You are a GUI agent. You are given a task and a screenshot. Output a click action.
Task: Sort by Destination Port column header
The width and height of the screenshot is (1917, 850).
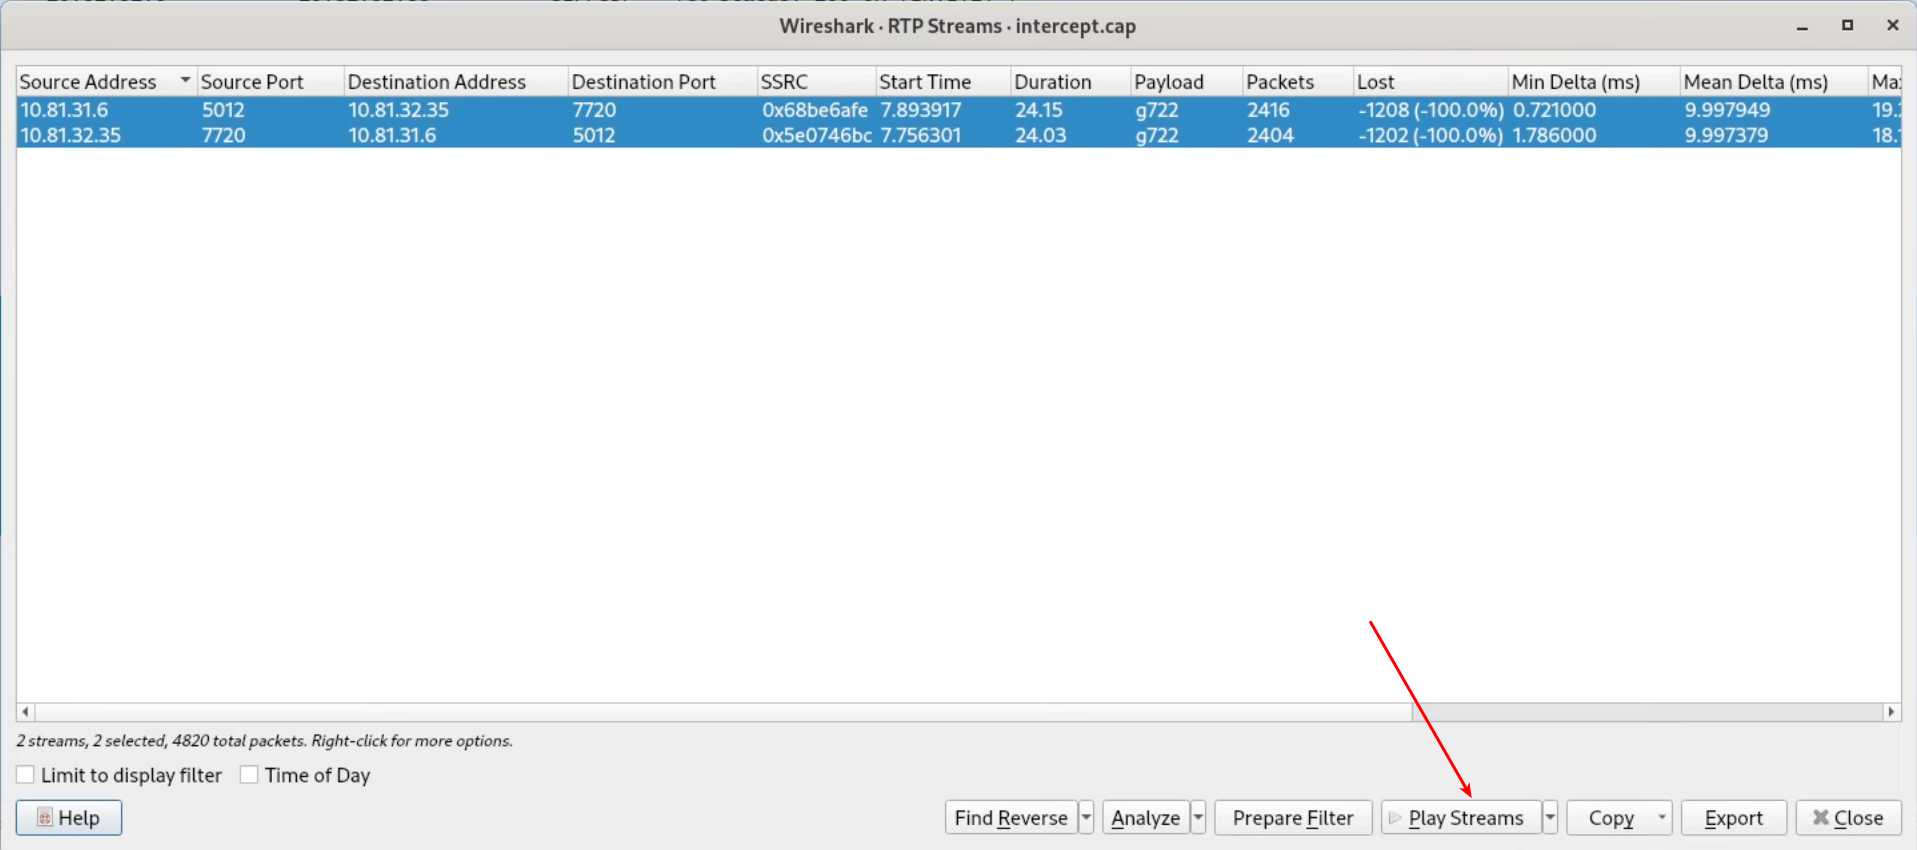tap(662, 82)
